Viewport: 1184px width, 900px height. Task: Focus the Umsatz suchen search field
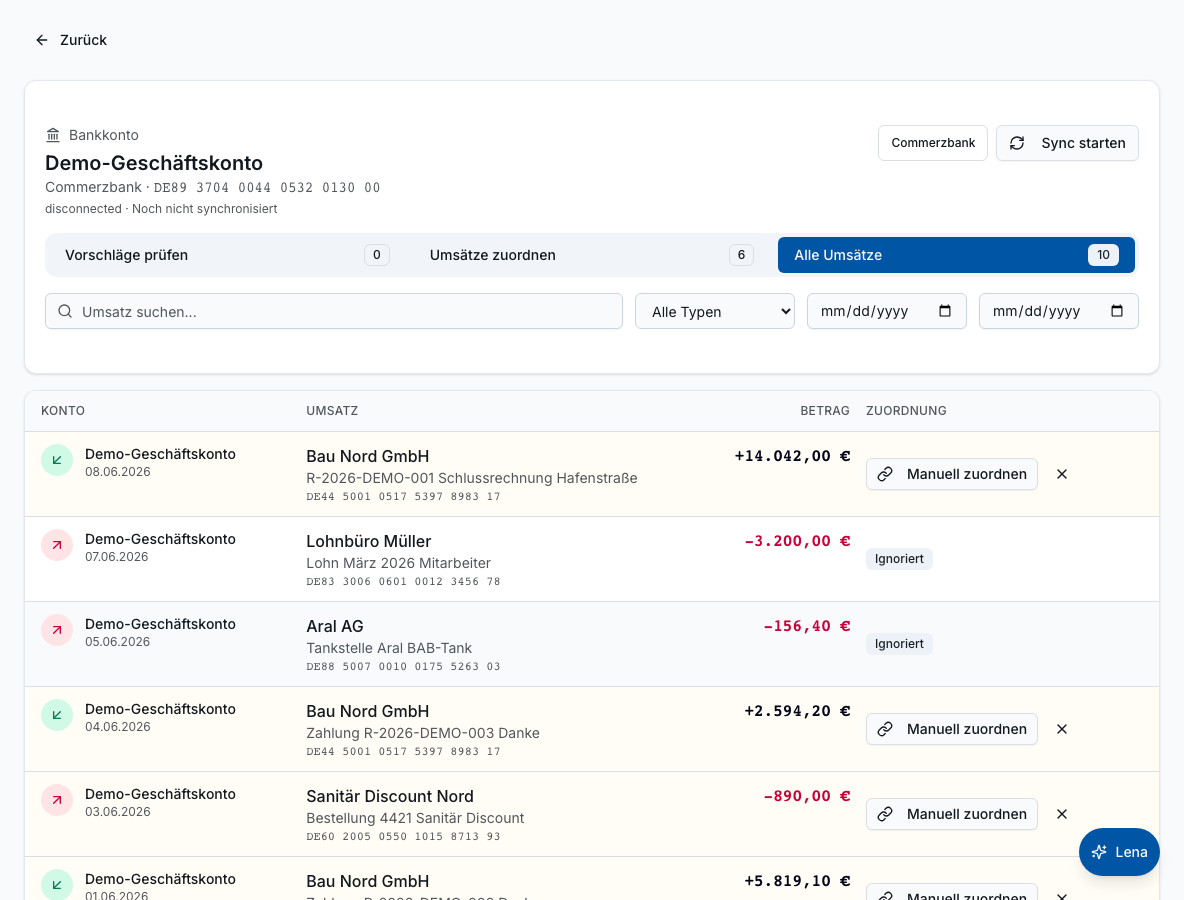click(334, 311)
